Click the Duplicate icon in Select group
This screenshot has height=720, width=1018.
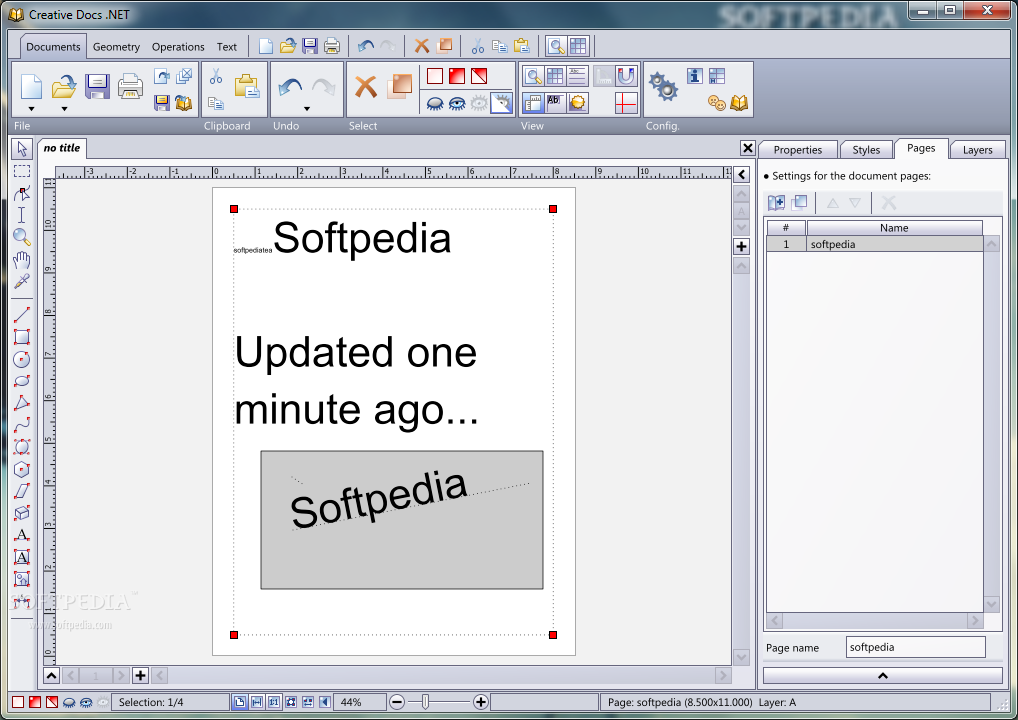(400, 86)
